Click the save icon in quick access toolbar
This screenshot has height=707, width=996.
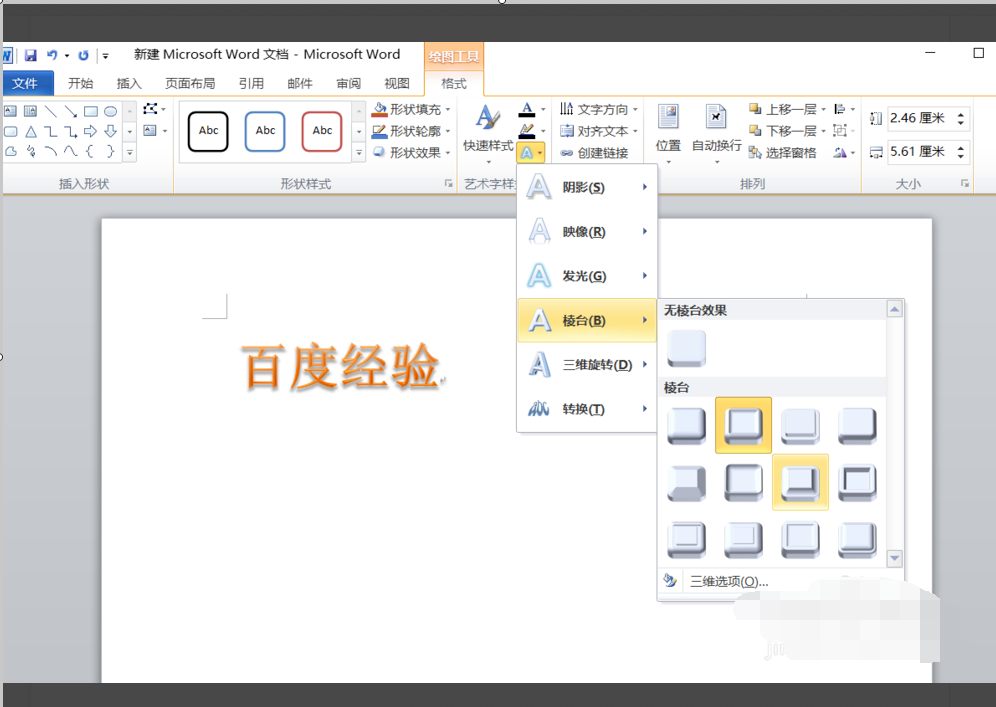coord(31,55)
